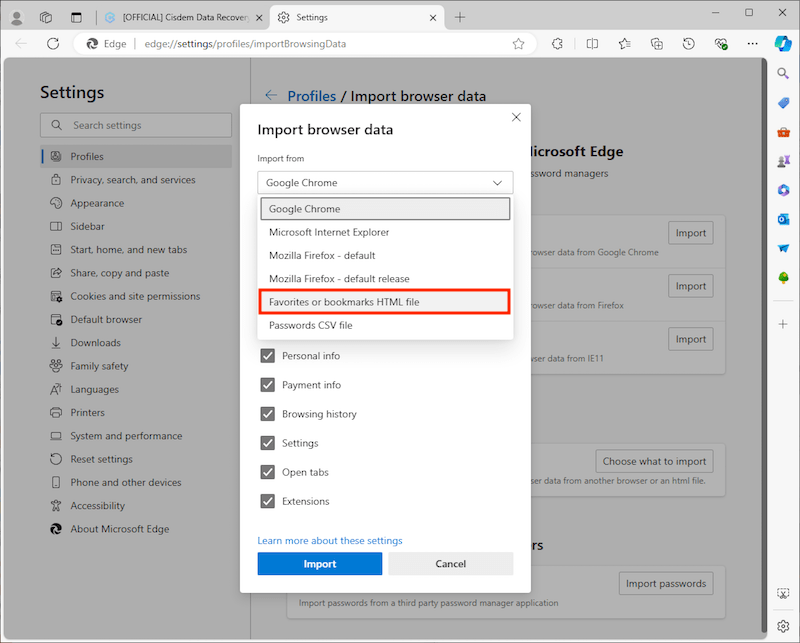Screen dimensions: 800x643
Task: Choose Favorites or bookmarks HTML file
Action: [385, 302]
